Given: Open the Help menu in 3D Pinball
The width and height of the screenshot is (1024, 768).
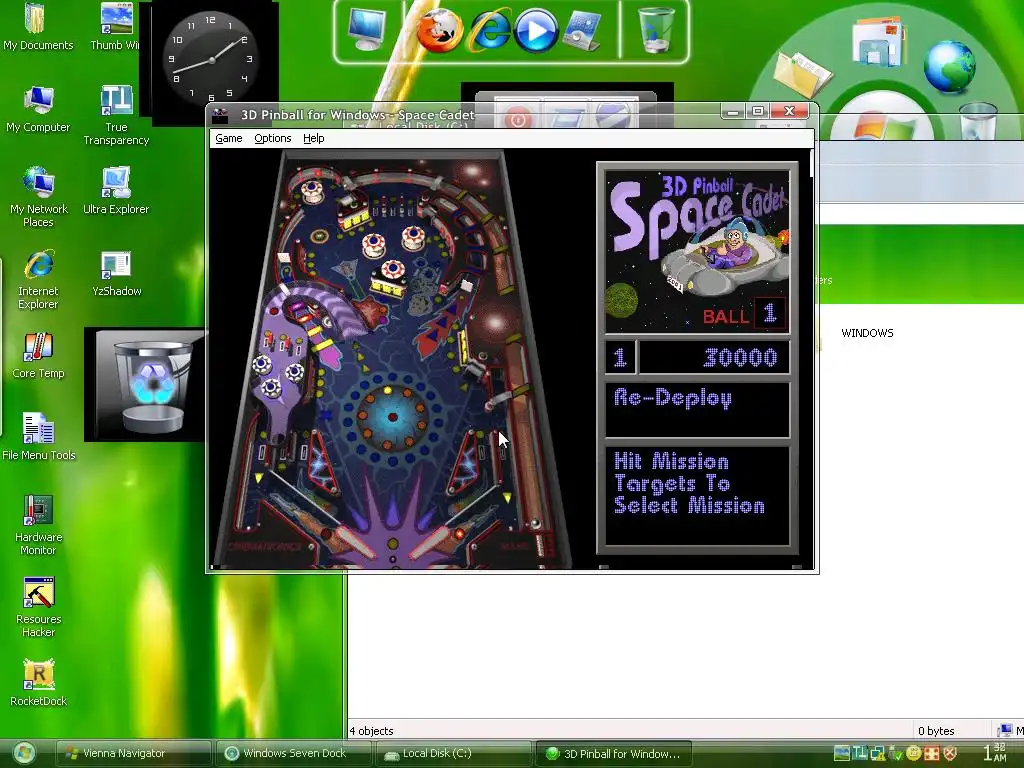Looking at the screenshot, I should (313, 138).
